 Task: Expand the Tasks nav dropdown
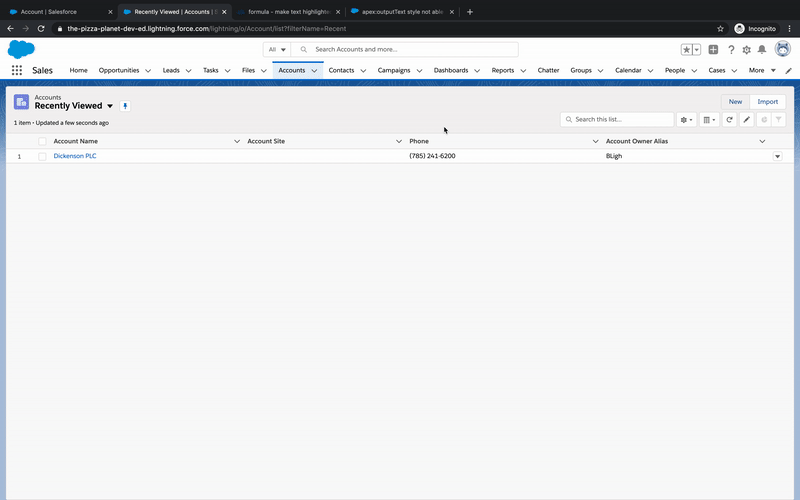point(228,71)
